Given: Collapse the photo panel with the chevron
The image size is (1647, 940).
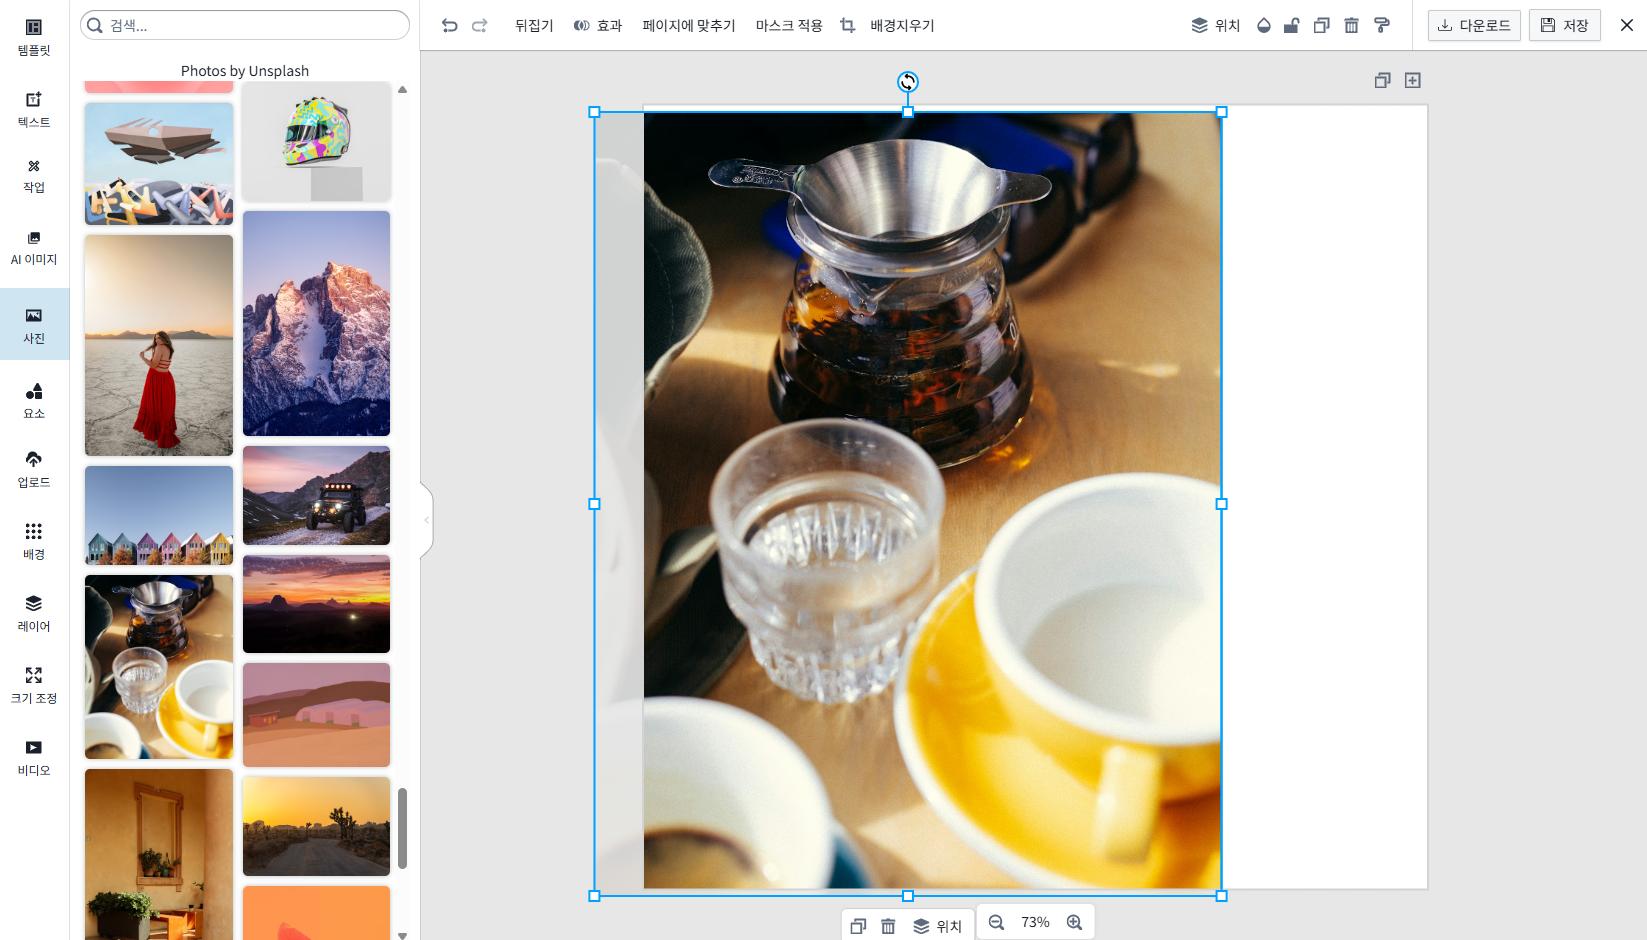Looking at the screenshot, I should click(x=425, y=519).
